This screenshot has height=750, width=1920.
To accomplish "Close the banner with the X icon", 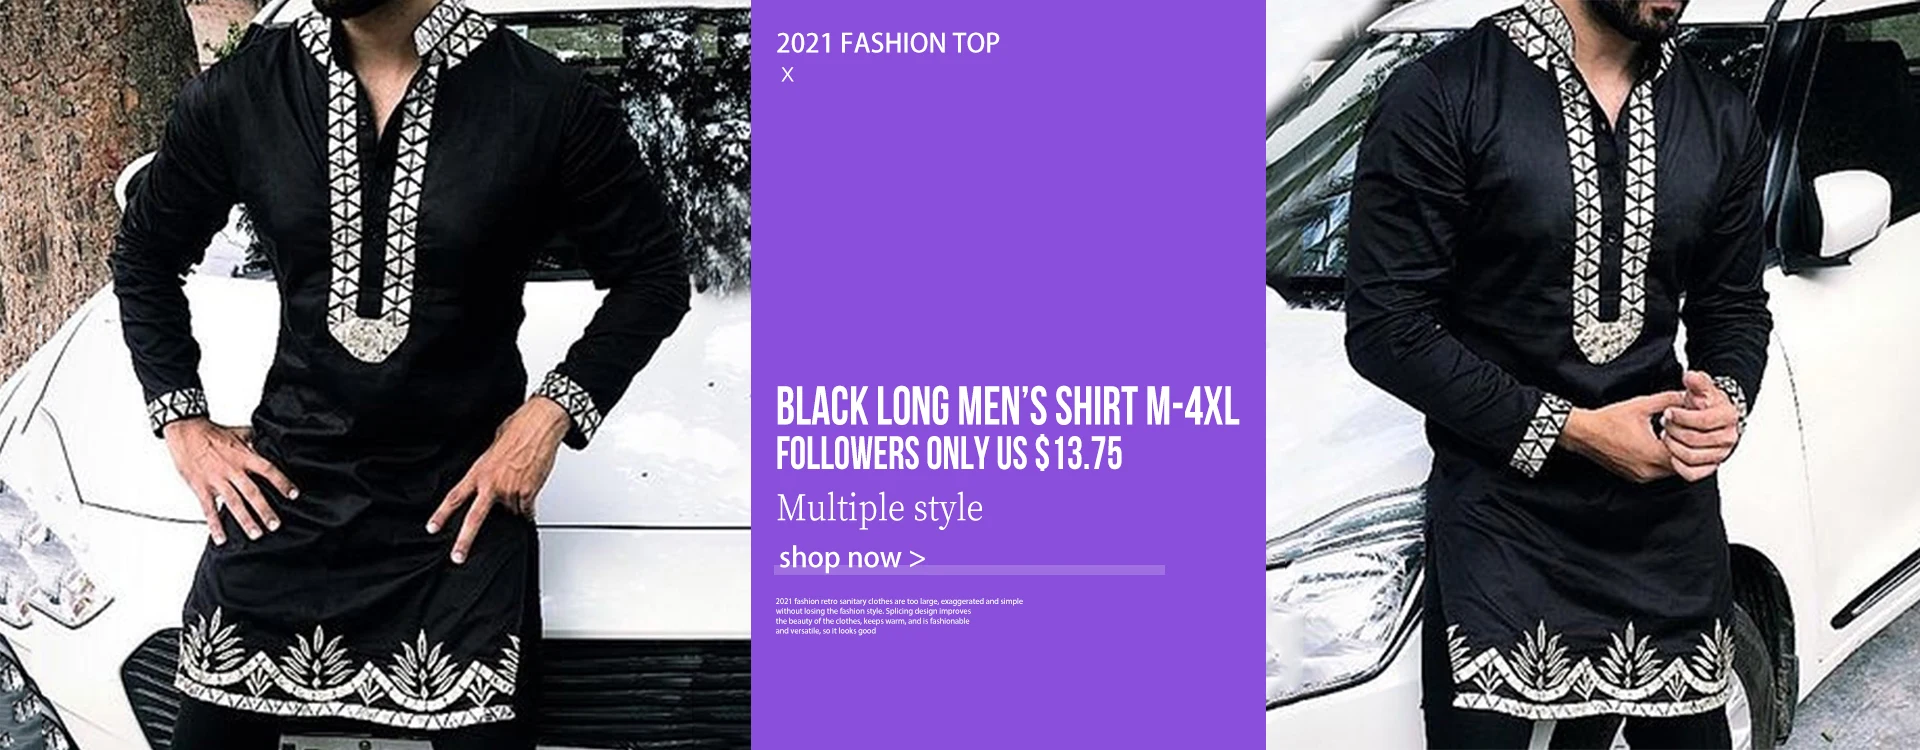I will pos(787,75).
